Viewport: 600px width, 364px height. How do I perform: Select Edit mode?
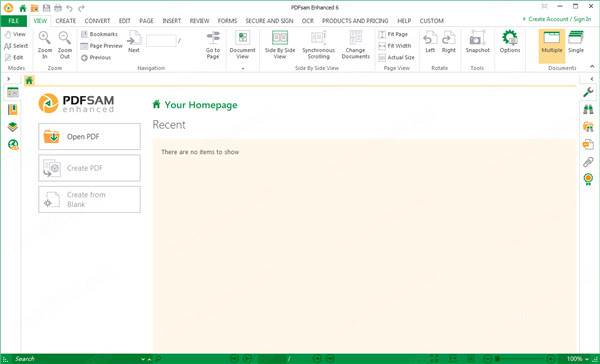[x=14, y=57]
